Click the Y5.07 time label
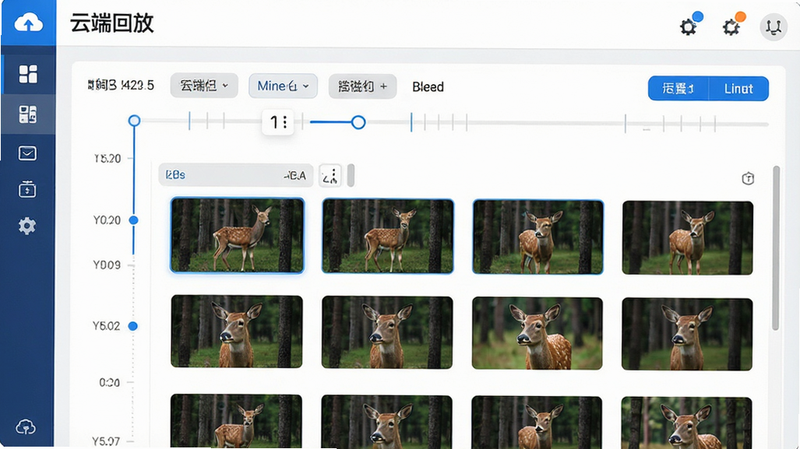 (x=106, y=441)
